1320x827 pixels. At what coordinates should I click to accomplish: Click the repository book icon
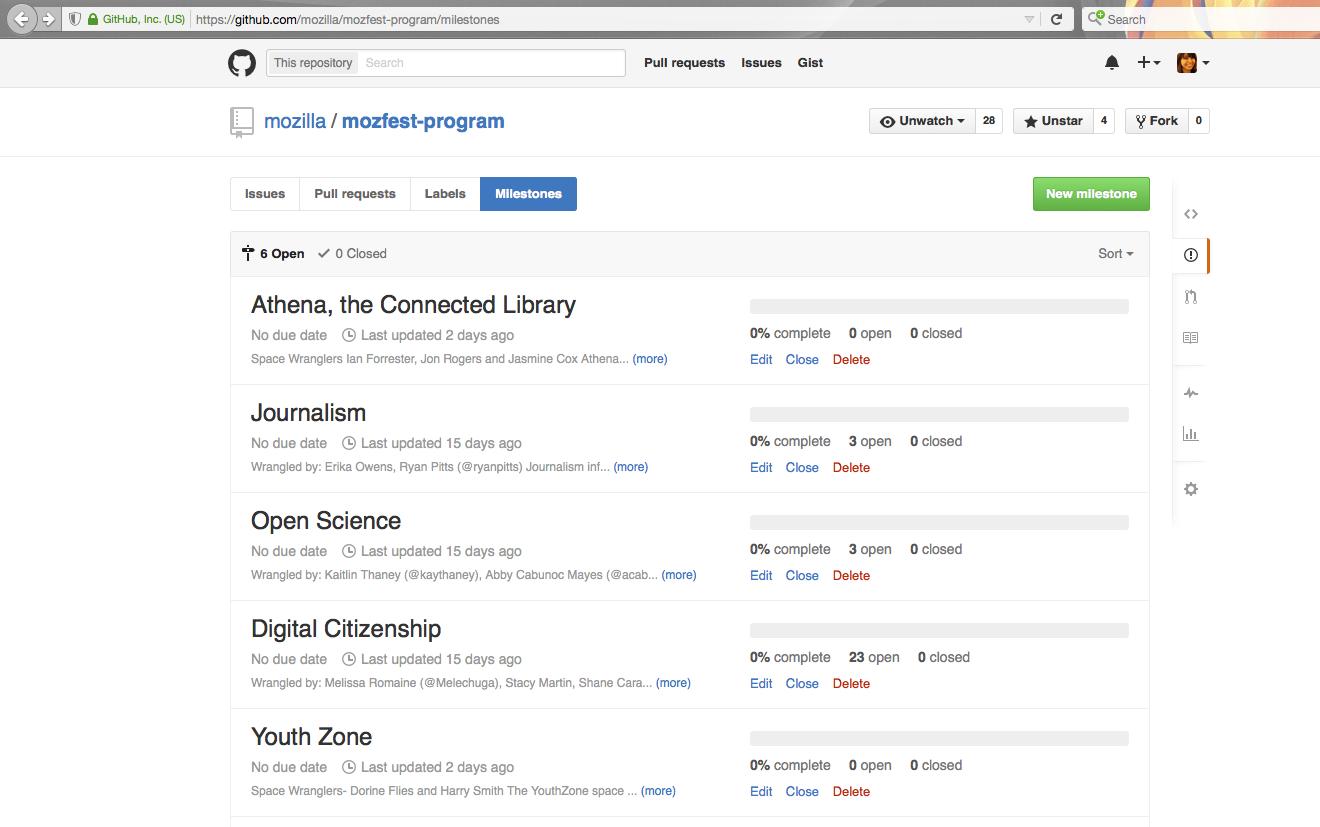pyautogui.click(x=241, y=122)
